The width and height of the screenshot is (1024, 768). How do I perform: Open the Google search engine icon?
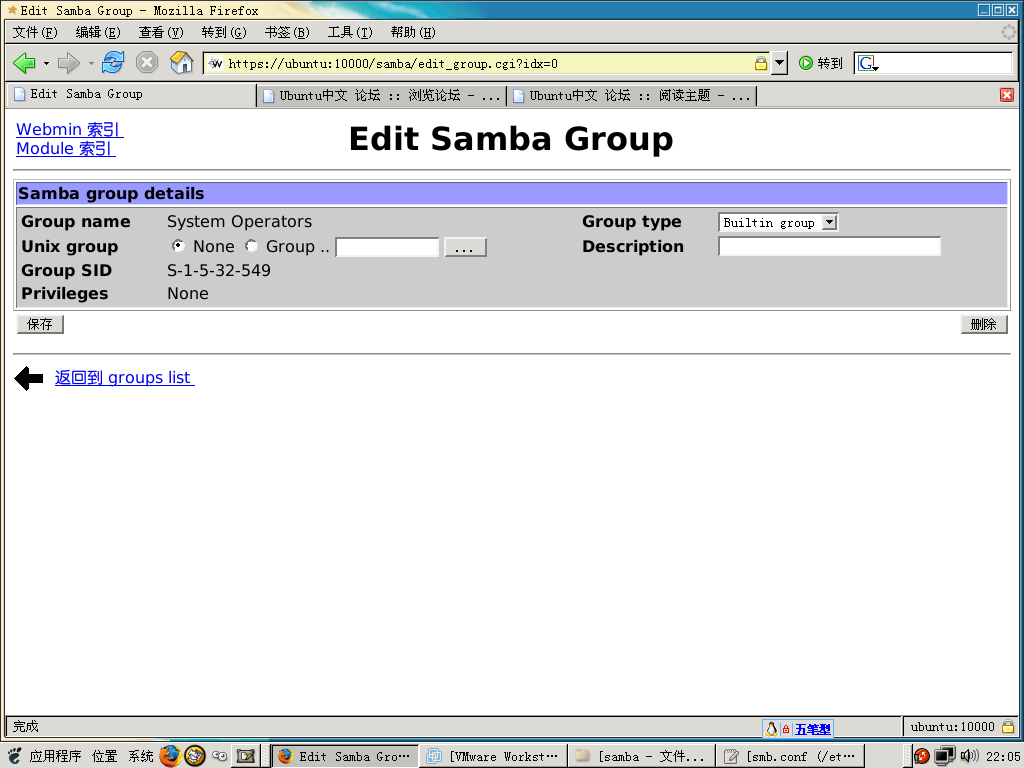(867, 63)
